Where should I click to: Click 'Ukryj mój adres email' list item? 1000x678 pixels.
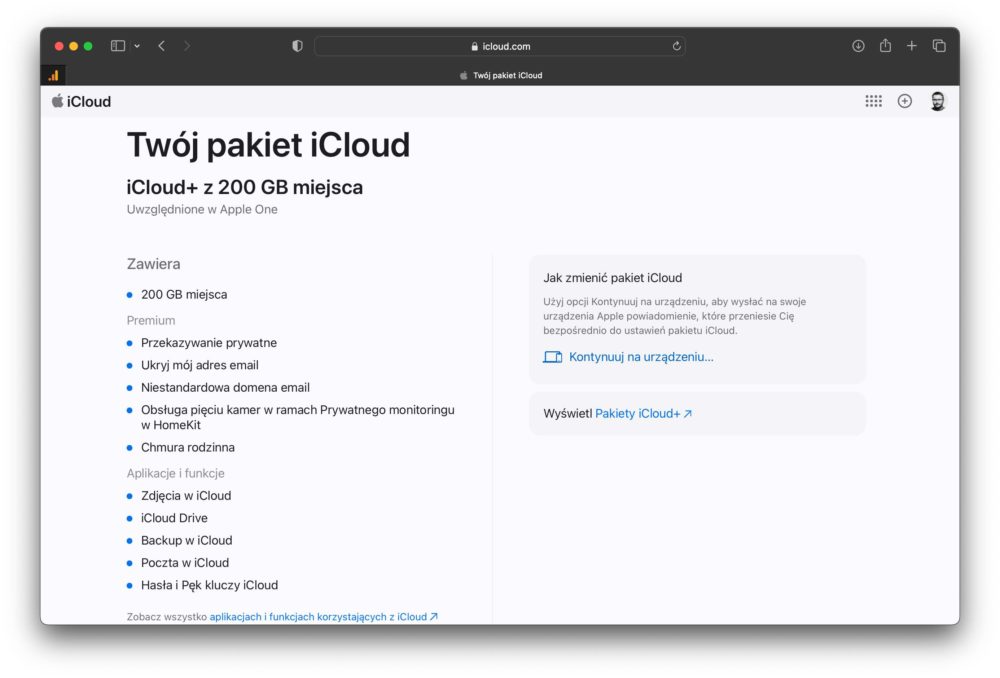(x=200, y=365)
